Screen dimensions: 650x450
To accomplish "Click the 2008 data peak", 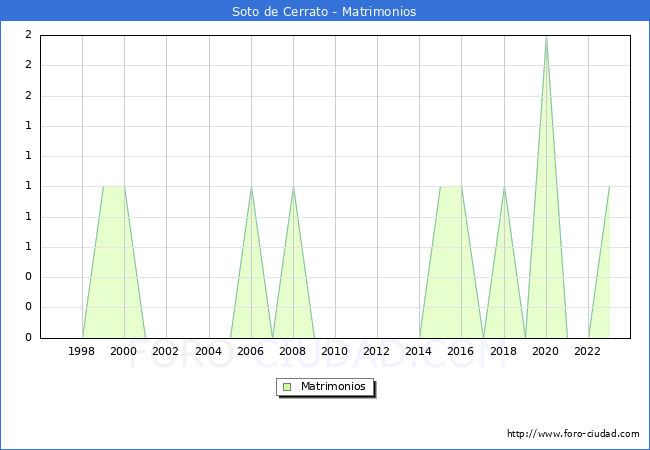I will click(293, 187).
